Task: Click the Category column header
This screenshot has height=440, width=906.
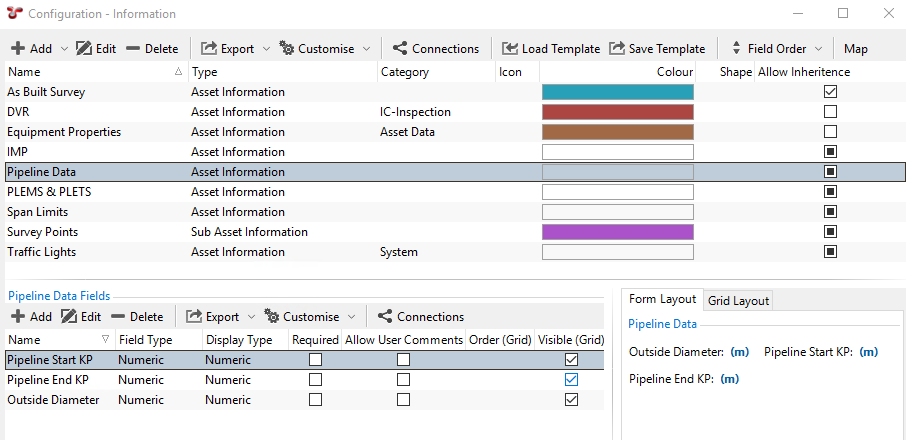Action: point(436,72)
